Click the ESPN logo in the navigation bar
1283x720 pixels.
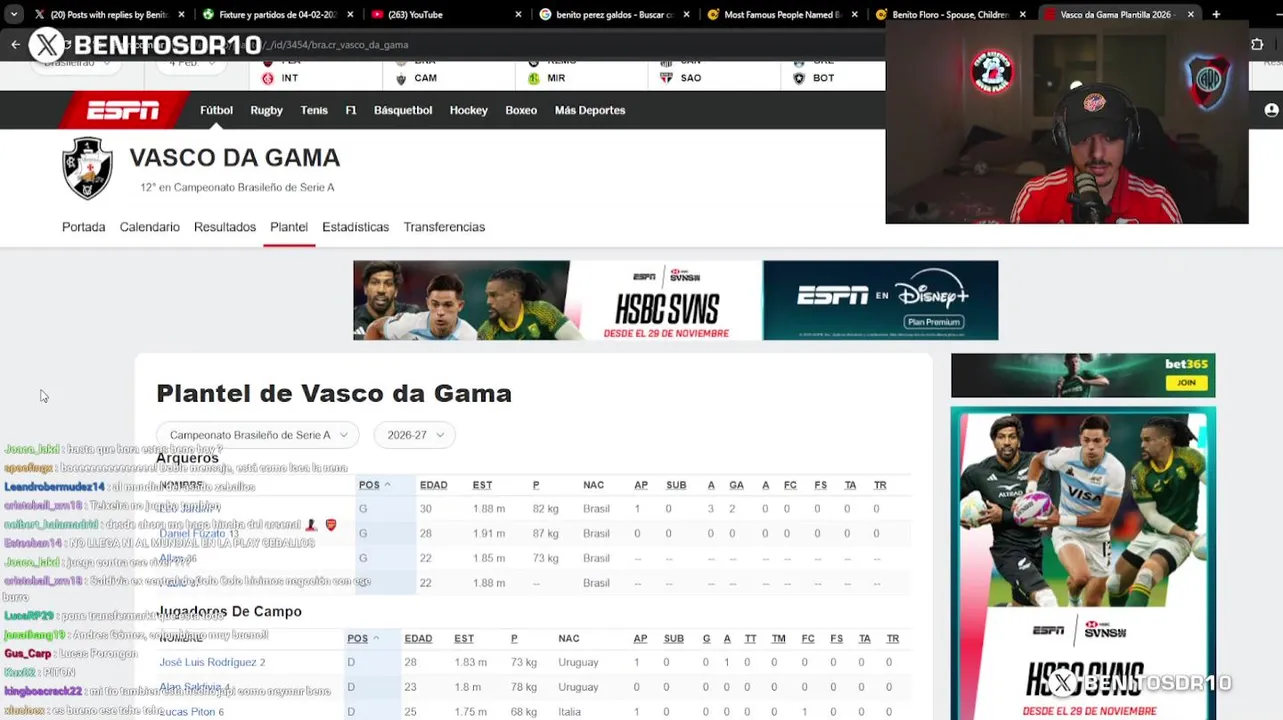pyautogui.click(x=123, y=110)
